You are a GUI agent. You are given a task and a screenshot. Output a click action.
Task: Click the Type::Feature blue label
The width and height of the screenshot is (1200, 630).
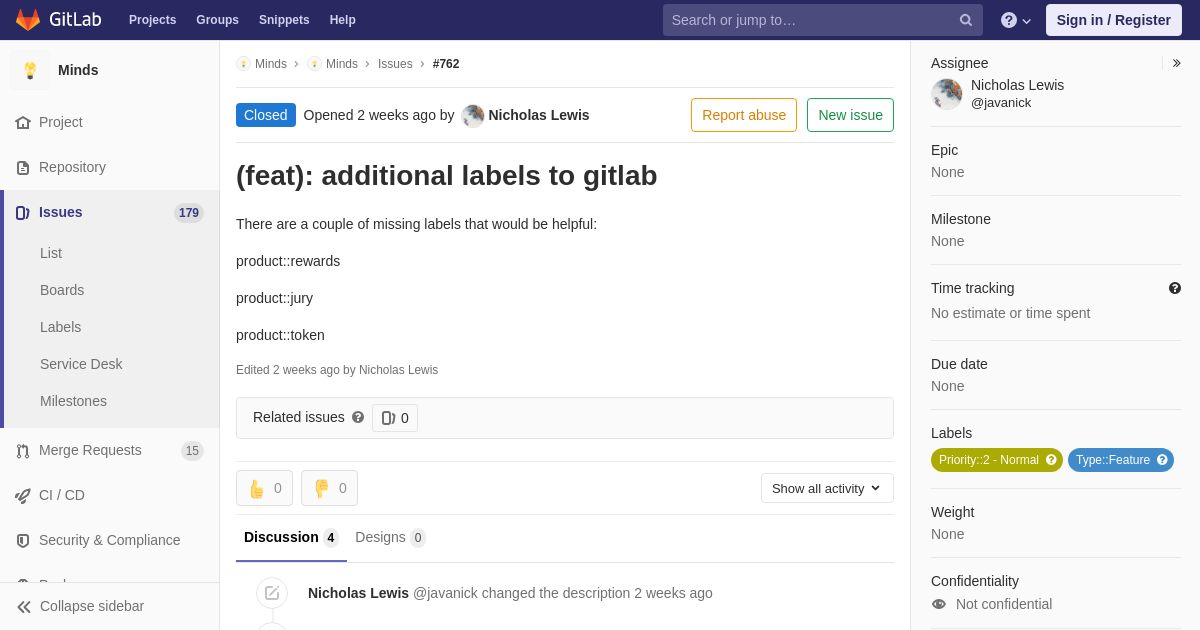click(x=1121, y=460)
